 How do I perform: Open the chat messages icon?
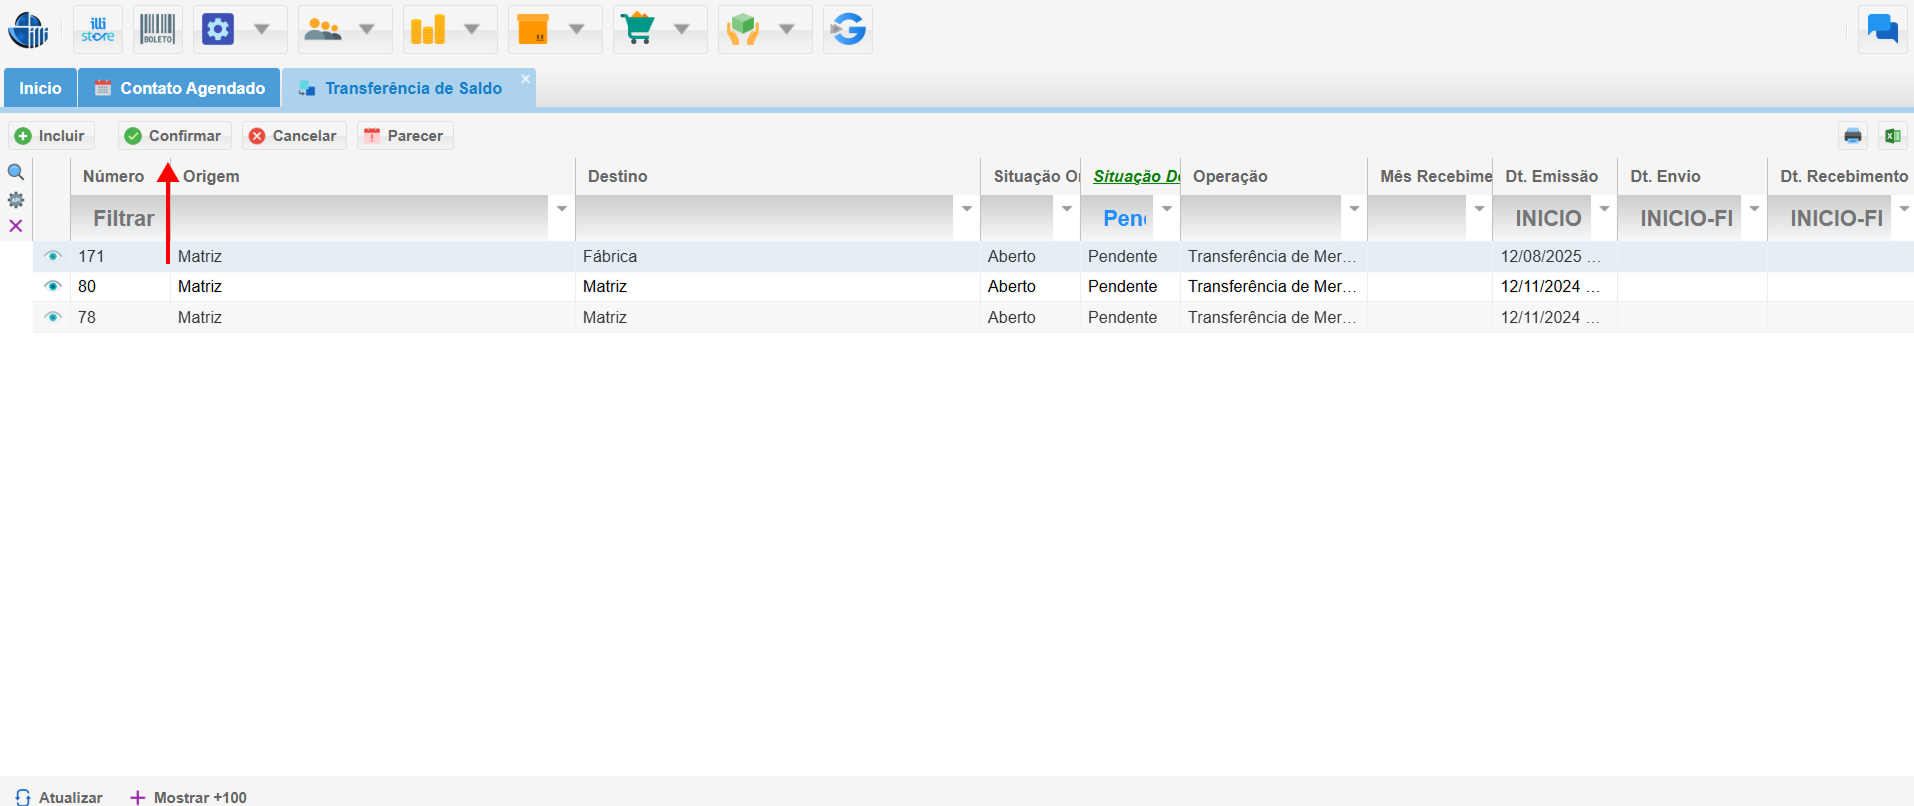(1882, 29)
